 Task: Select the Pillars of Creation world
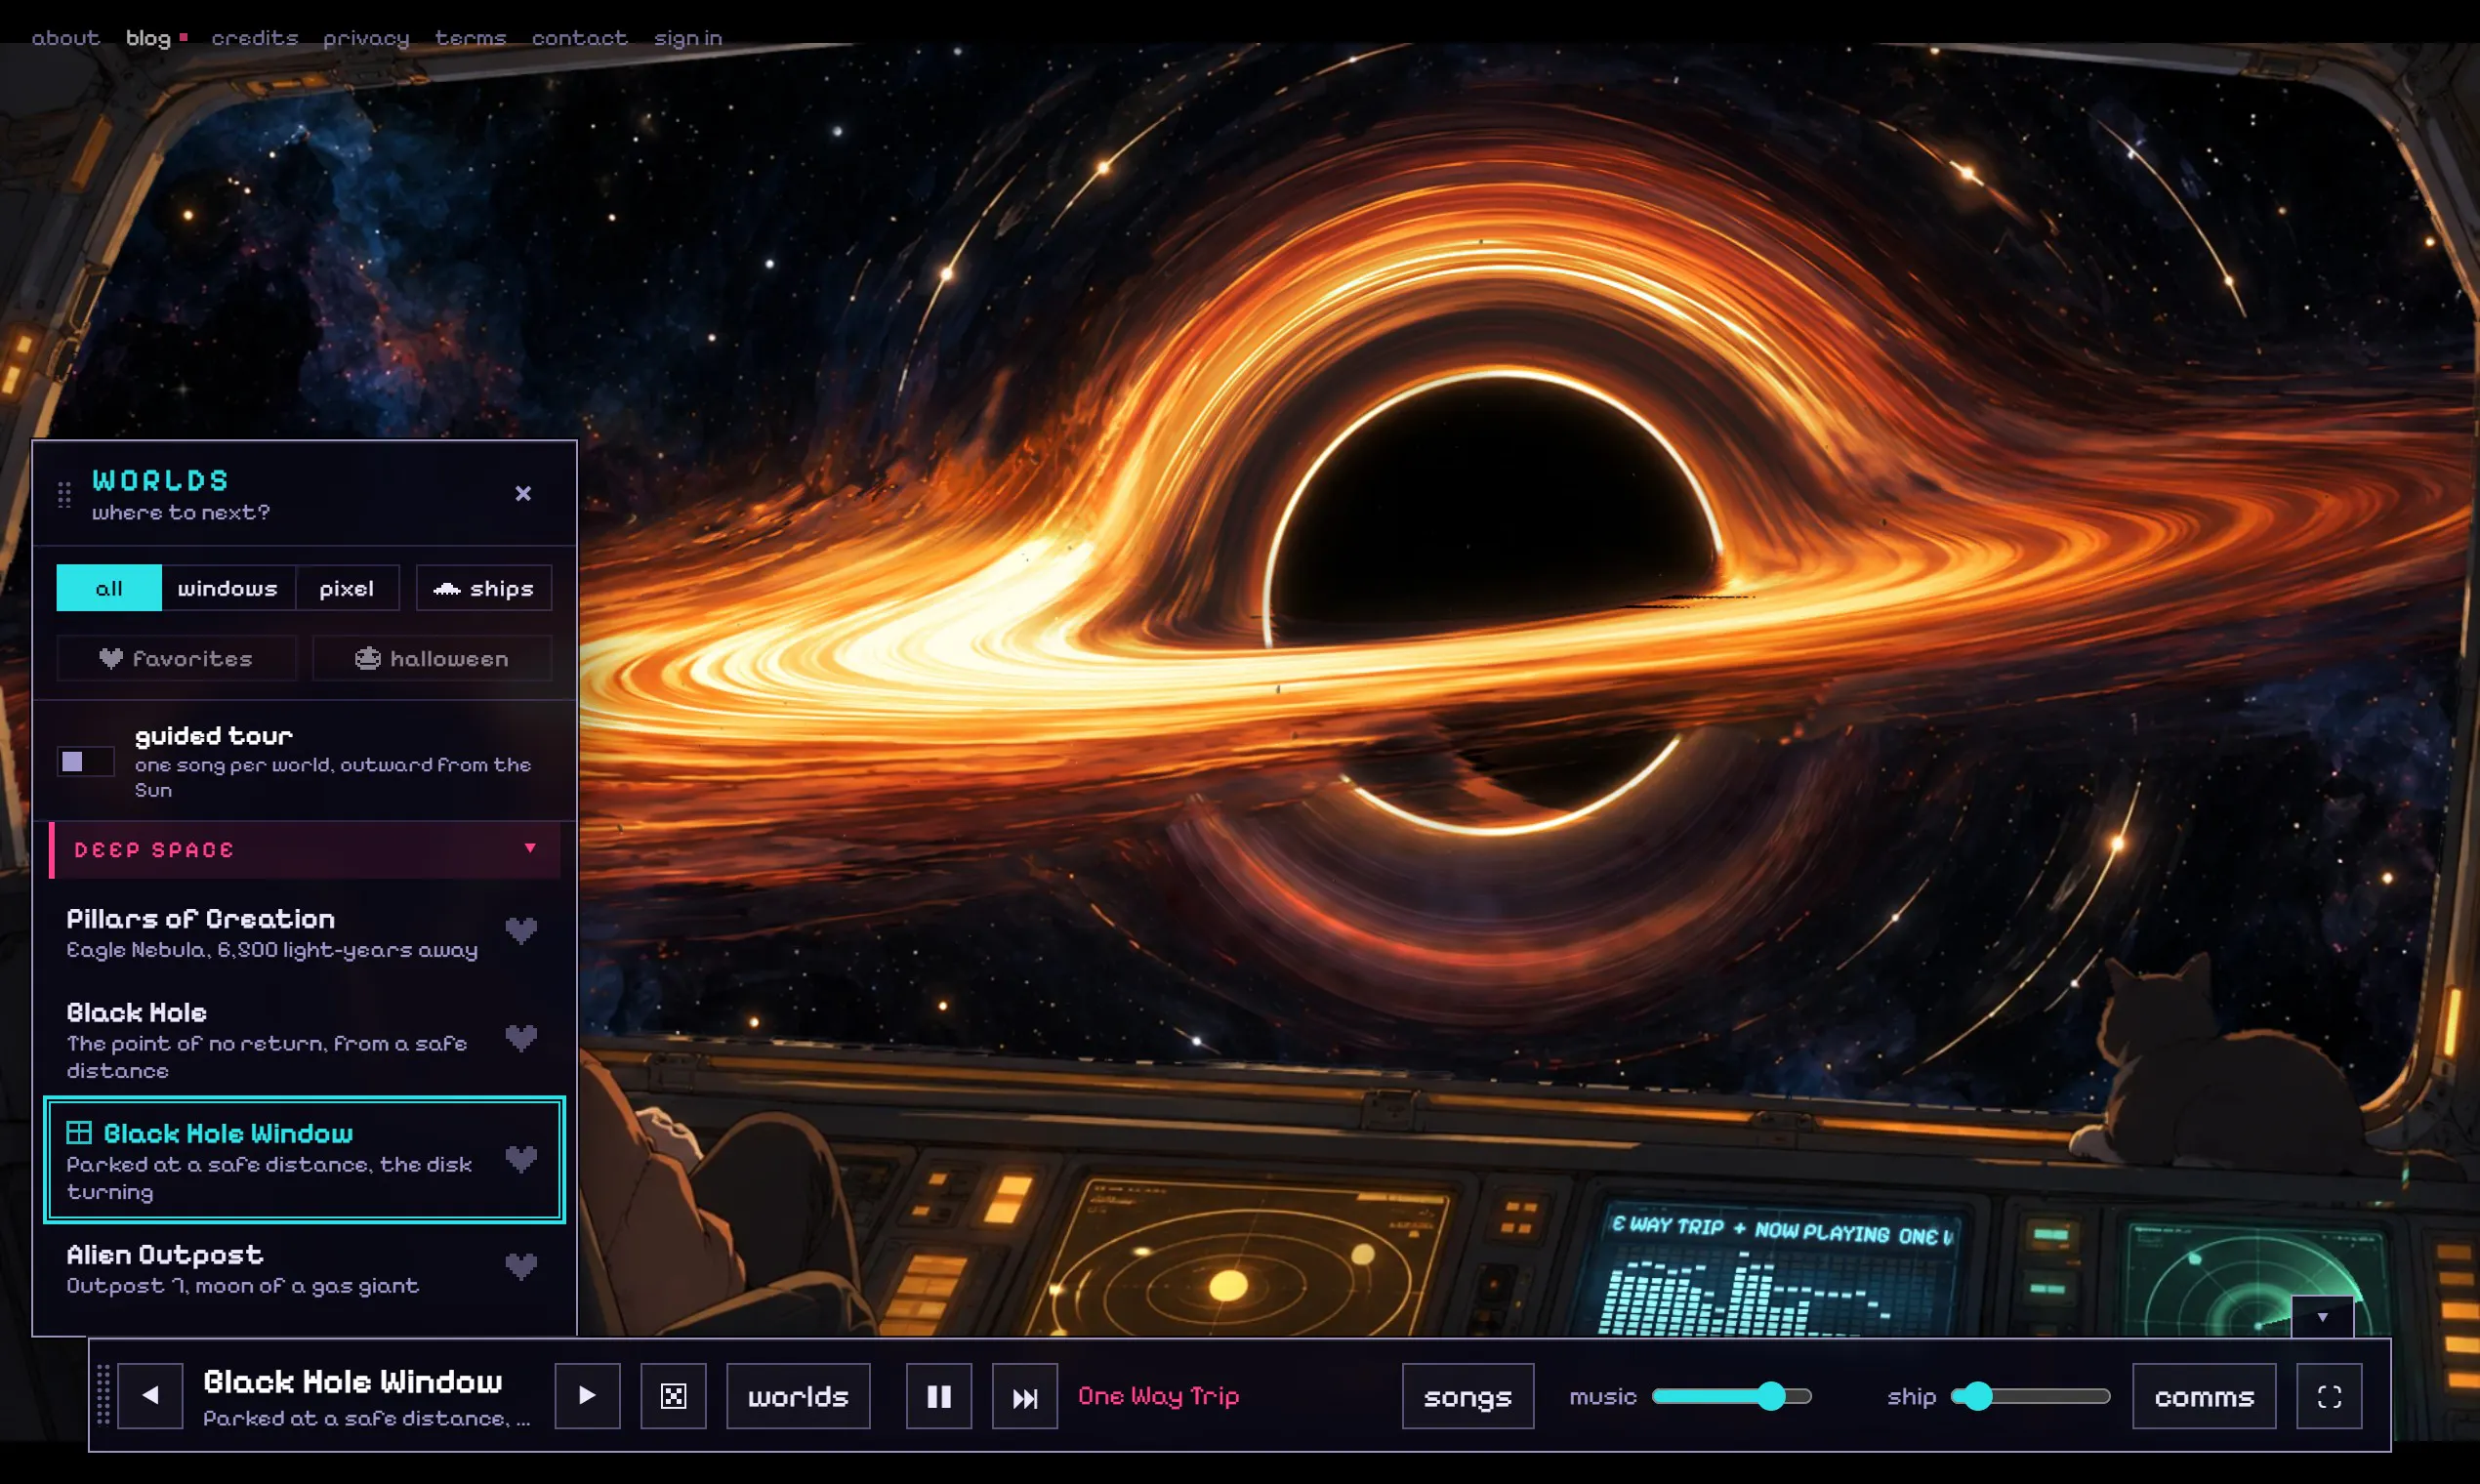pyautogui.click(x=305, y=933)
